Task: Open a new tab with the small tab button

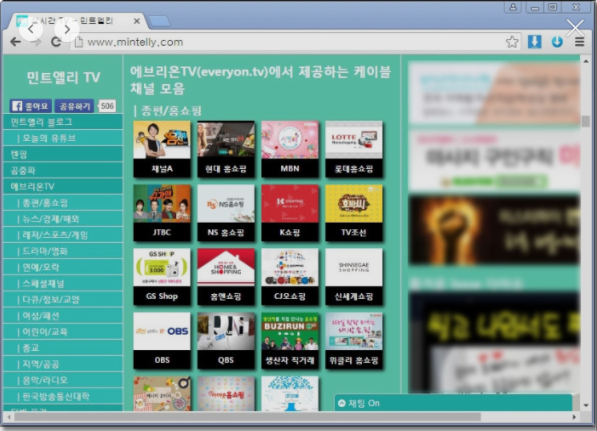Action: [159, 21]
